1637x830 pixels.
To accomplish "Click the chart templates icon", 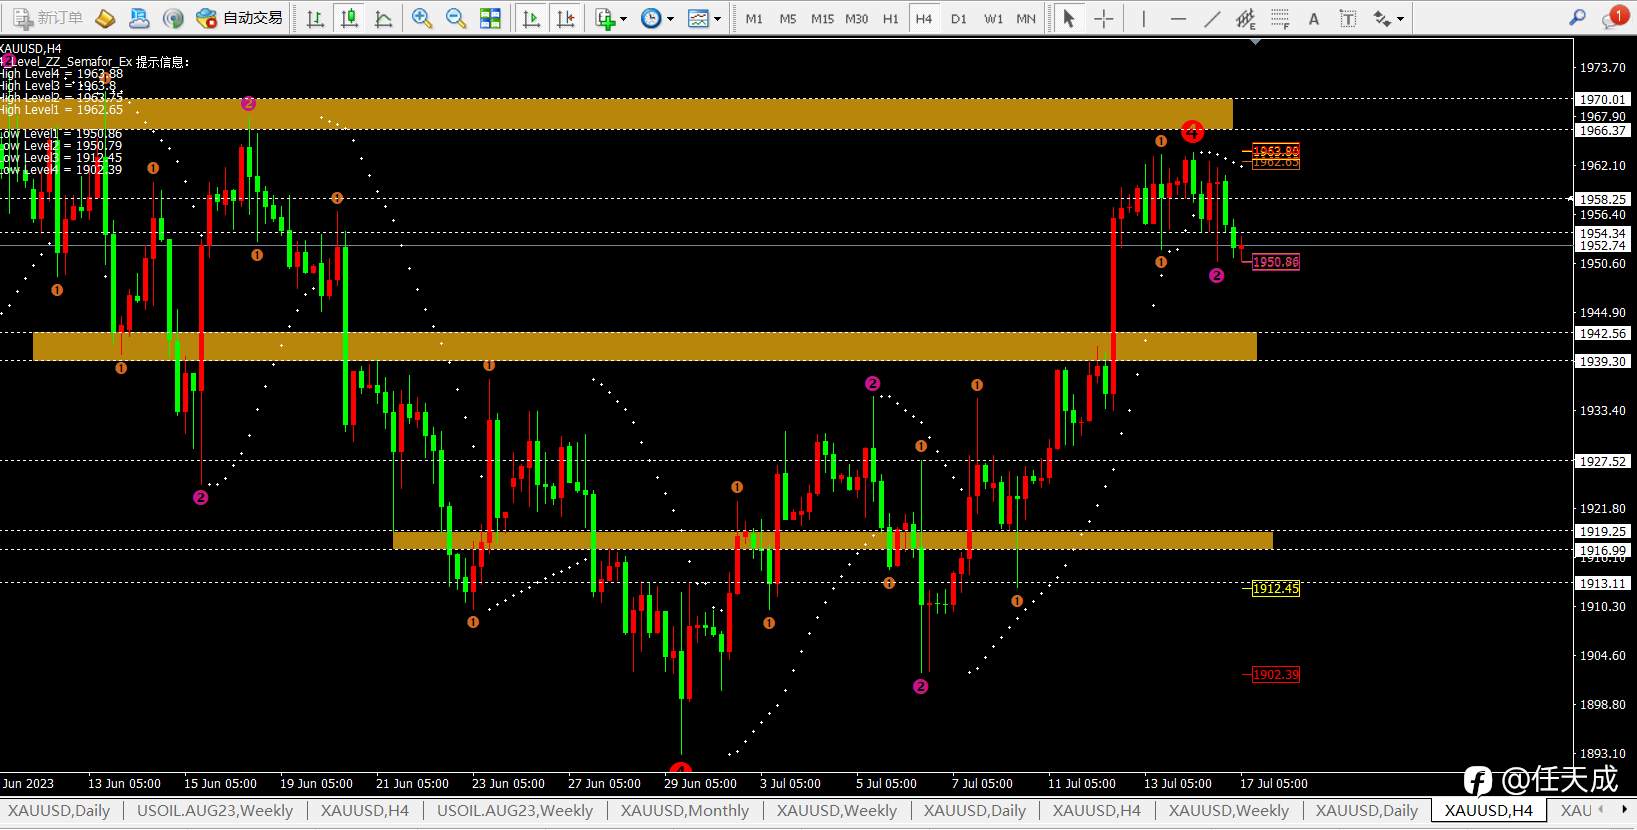I will [x=698, y=18].
